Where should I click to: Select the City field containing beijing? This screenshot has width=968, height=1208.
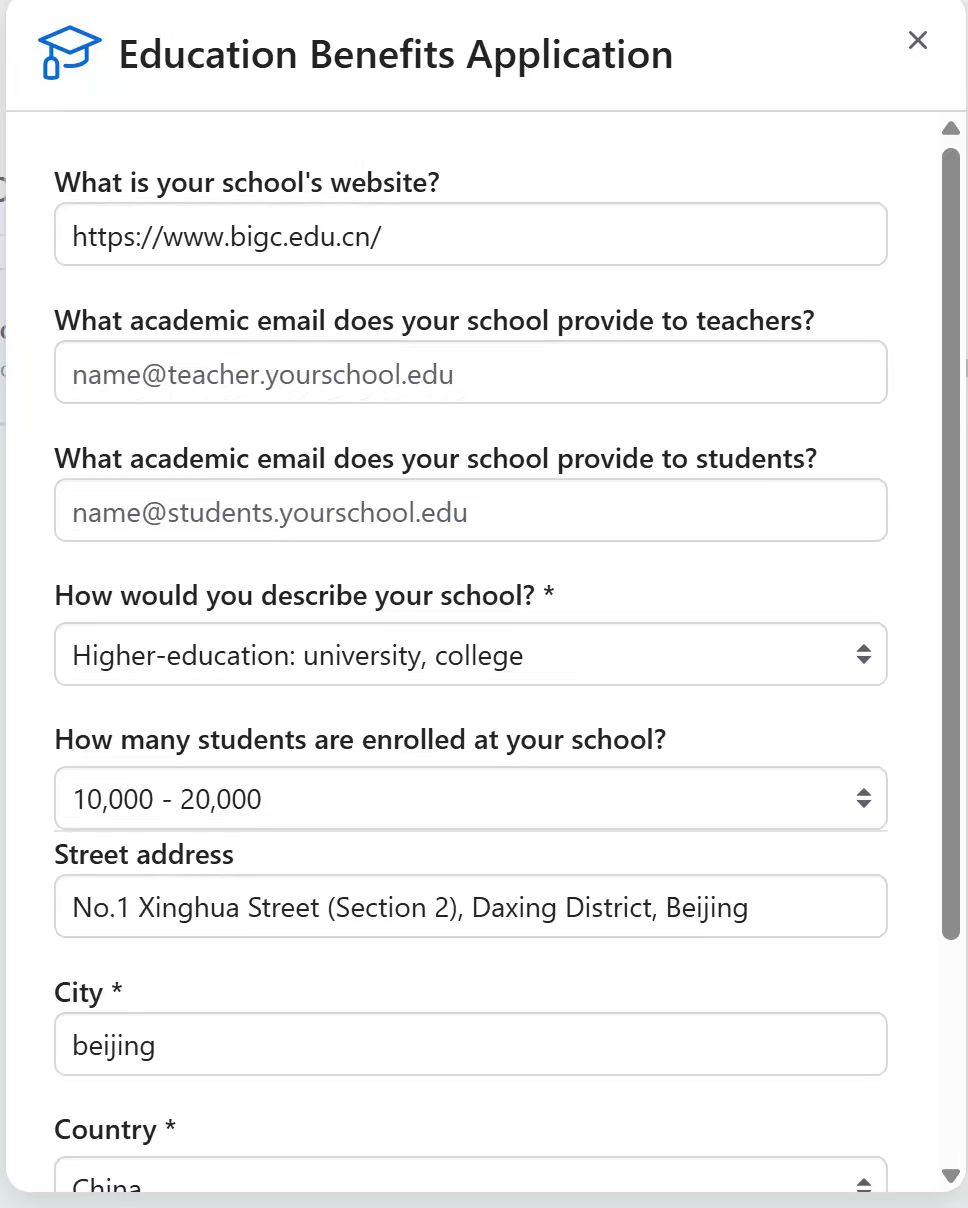pyautogui.click(x=470, y=1045)
